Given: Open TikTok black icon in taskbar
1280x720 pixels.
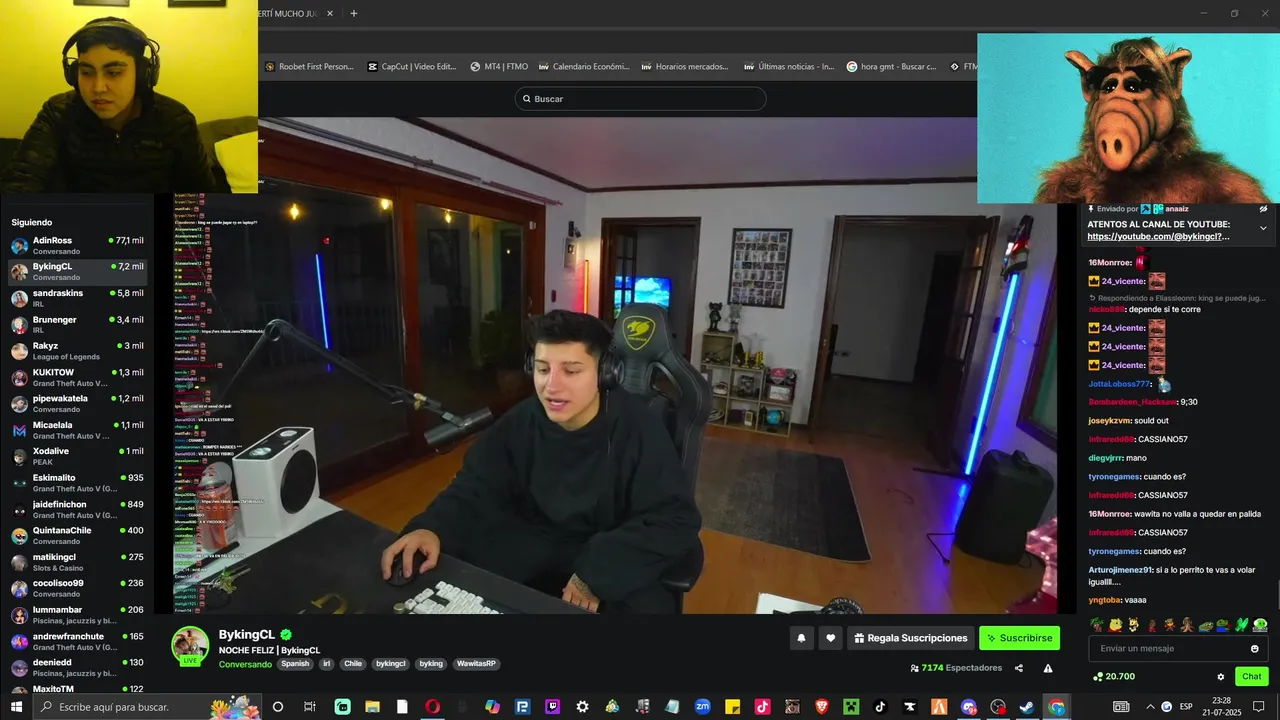Looking at the screenshot, I should [880, 706].
